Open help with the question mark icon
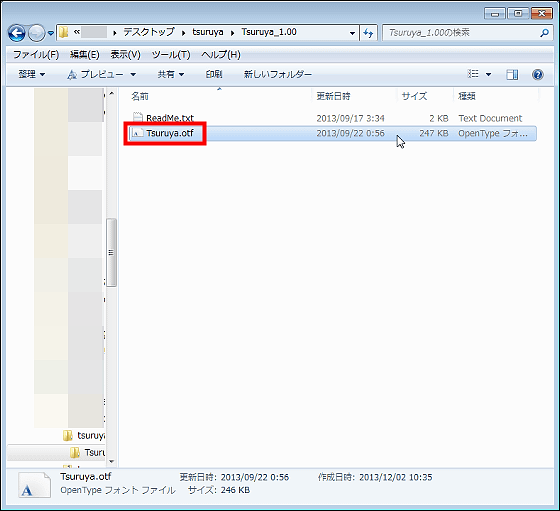The width and height of the screenshot is (560, 511). (538, 74)
